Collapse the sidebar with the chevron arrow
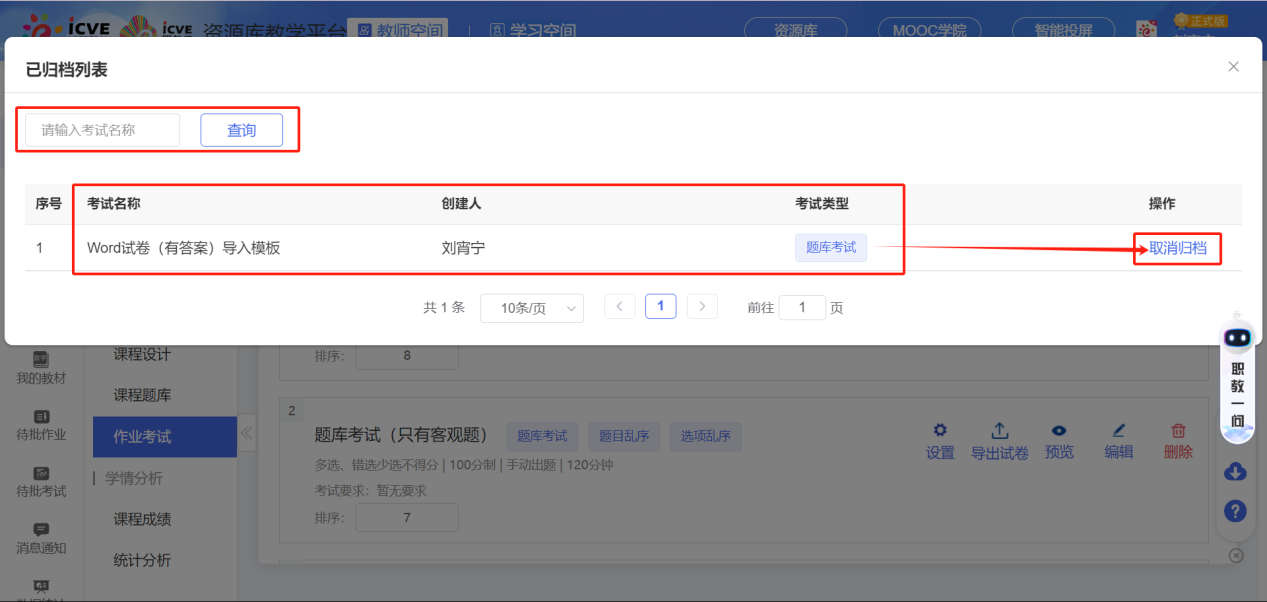Image resolution: width=1267 pixels, height=602 pixels. point(246,434)
